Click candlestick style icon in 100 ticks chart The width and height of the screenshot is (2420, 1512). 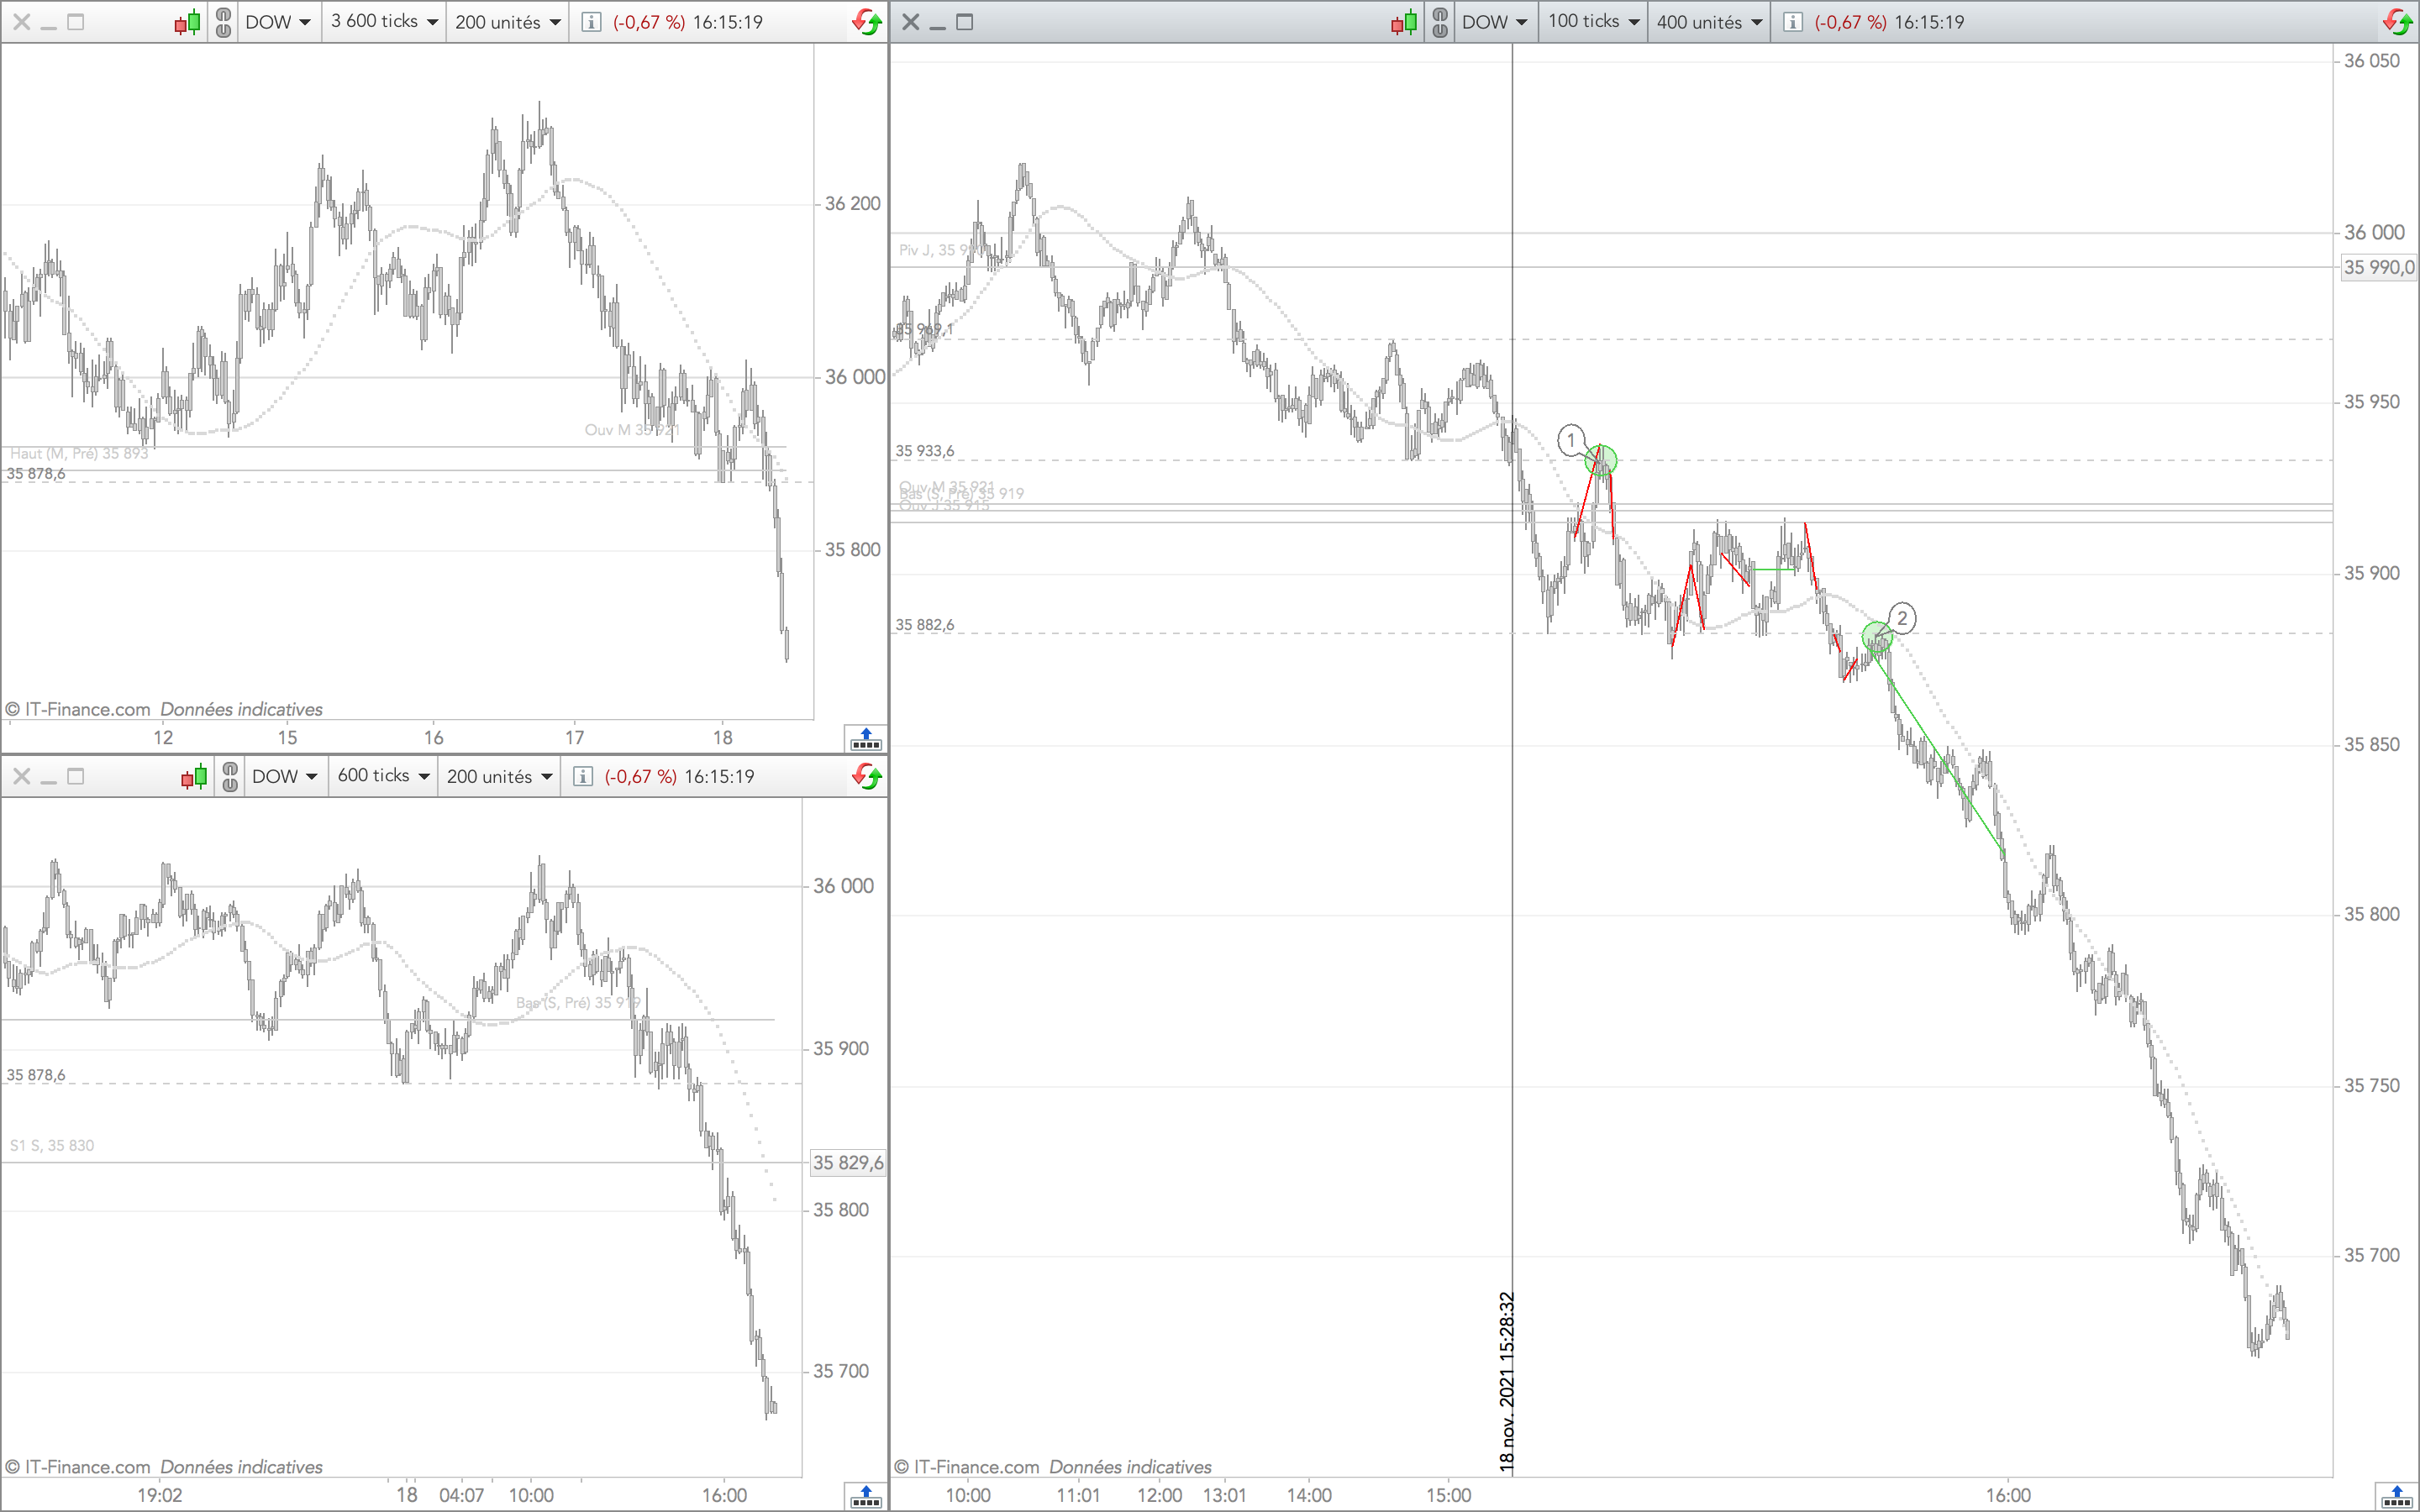(1404, 22)
